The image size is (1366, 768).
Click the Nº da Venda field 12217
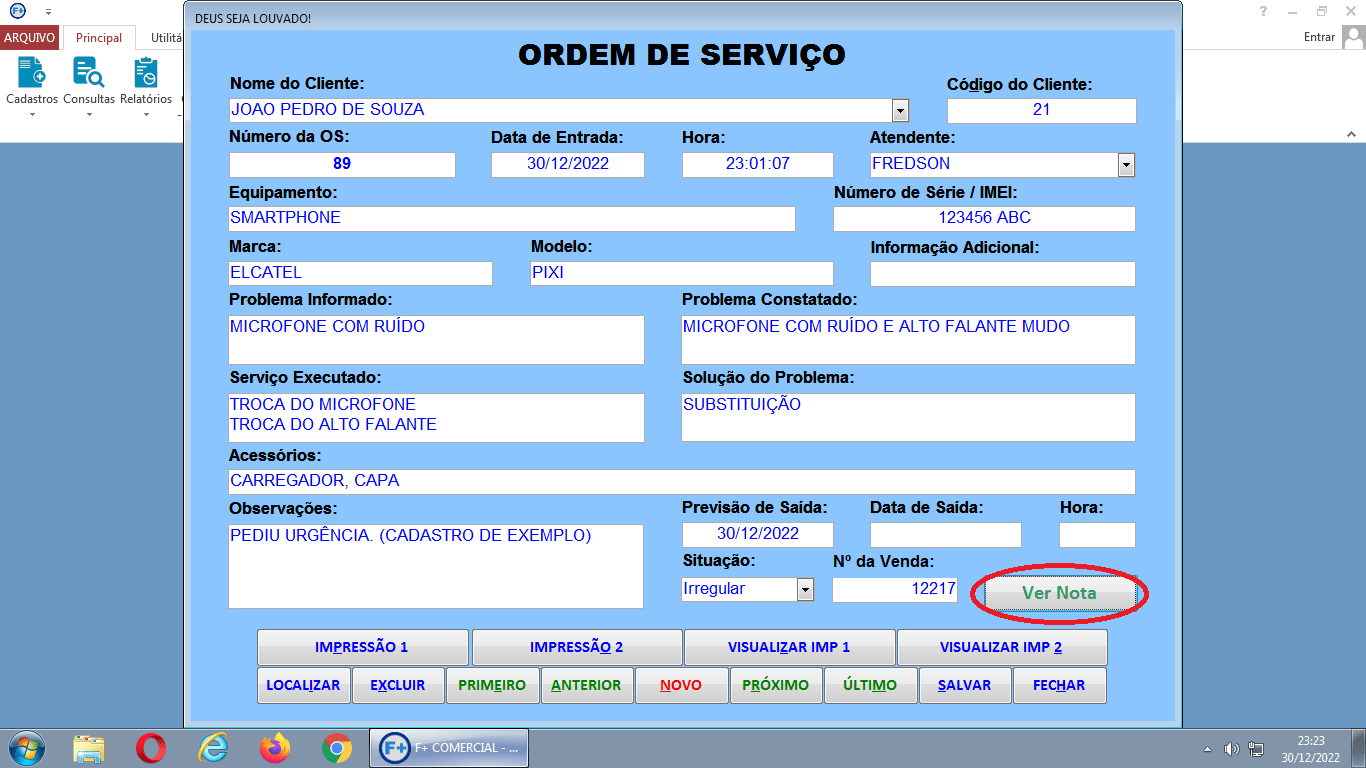pos(895,590)
